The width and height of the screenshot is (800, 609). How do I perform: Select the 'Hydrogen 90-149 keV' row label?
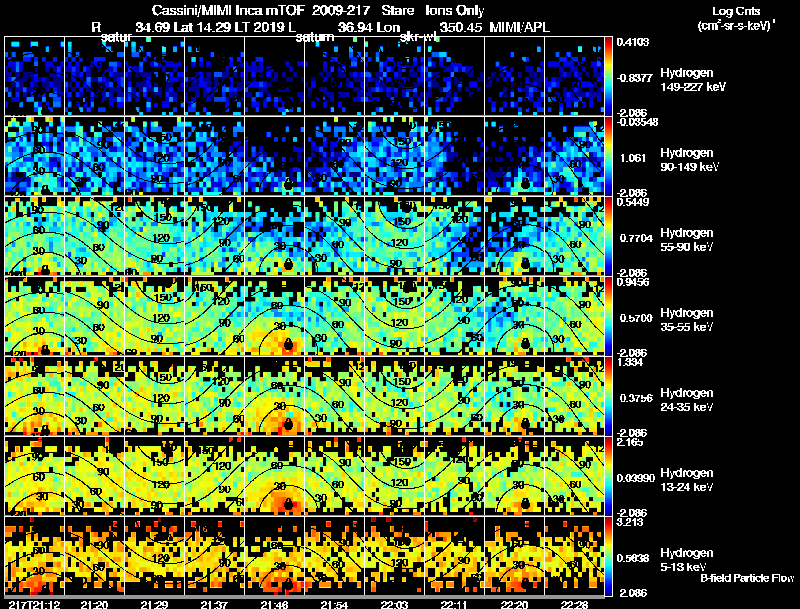[690, 160]
